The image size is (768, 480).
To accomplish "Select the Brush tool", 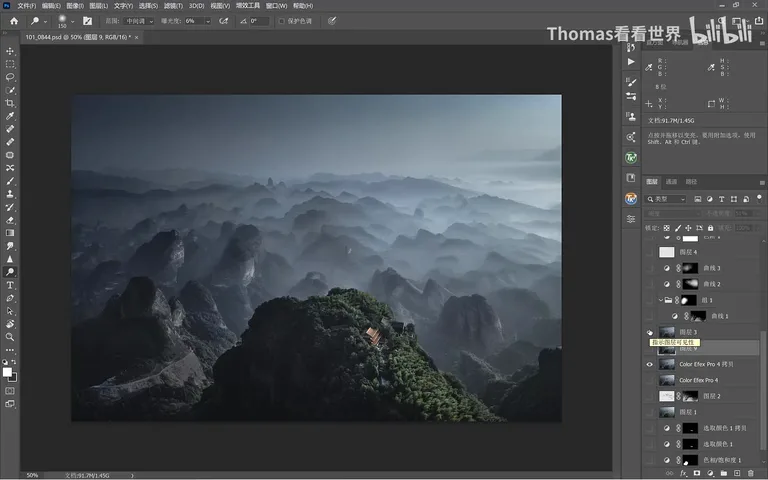I will (x=10, y=181).
